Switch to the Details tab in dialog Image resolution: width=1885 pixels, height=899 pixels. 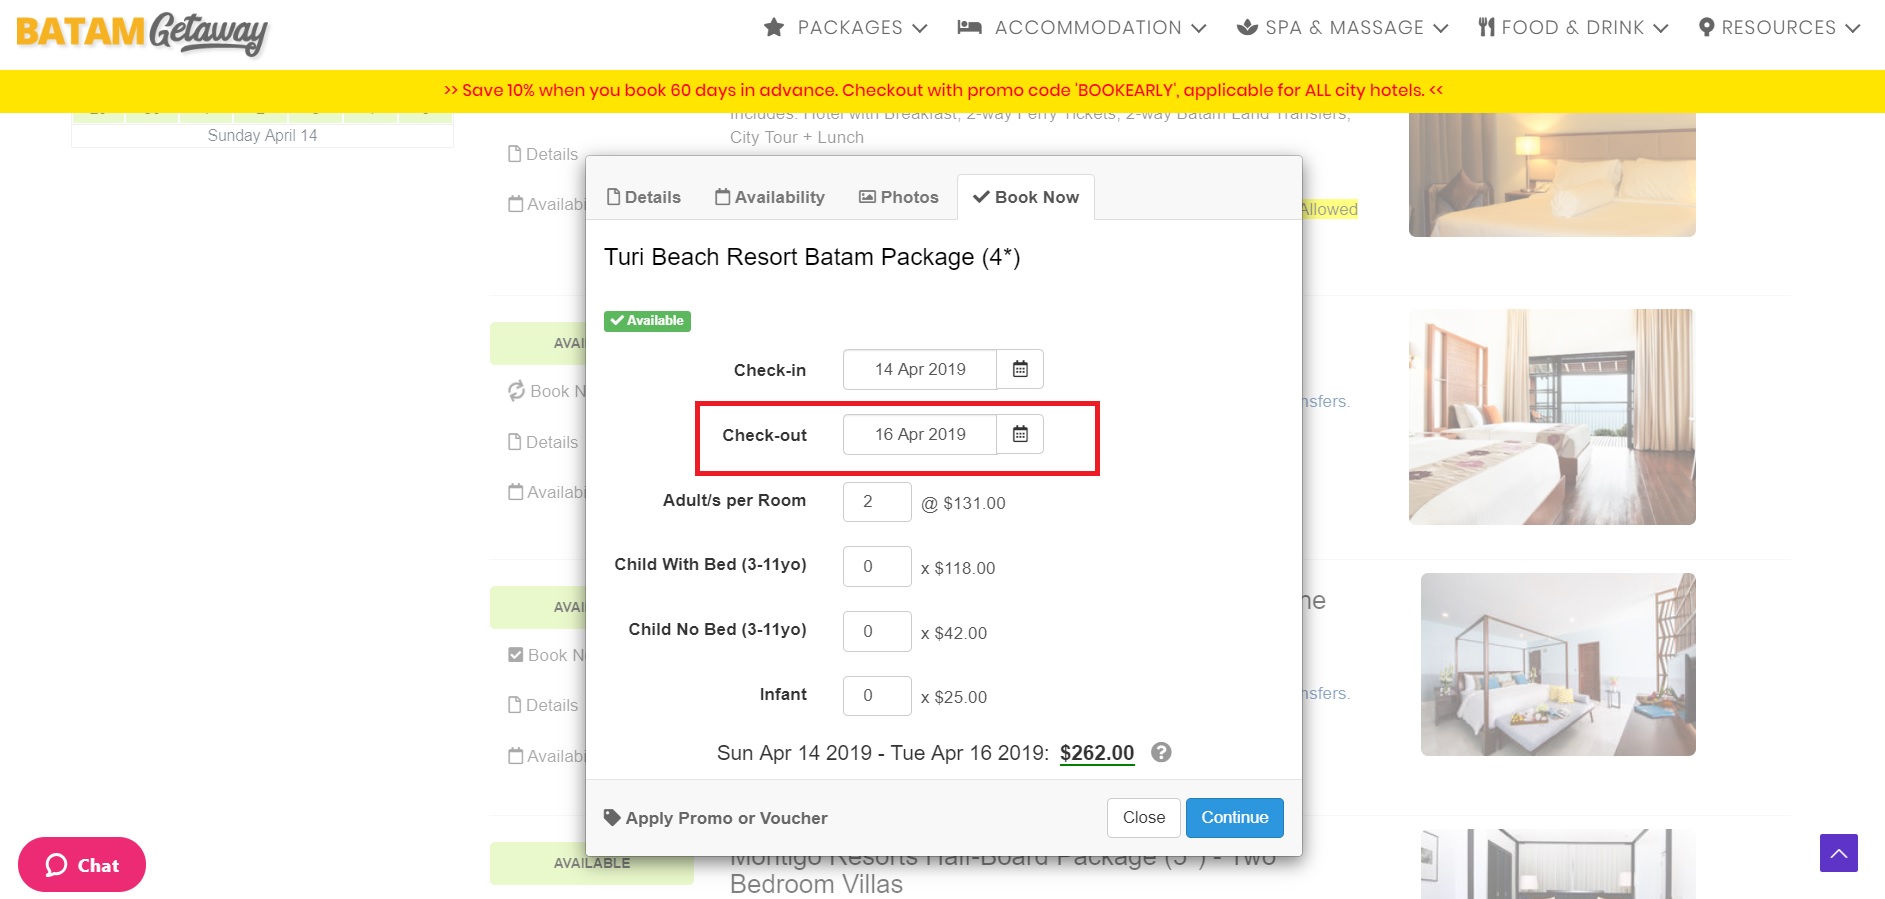coord(644,197)
